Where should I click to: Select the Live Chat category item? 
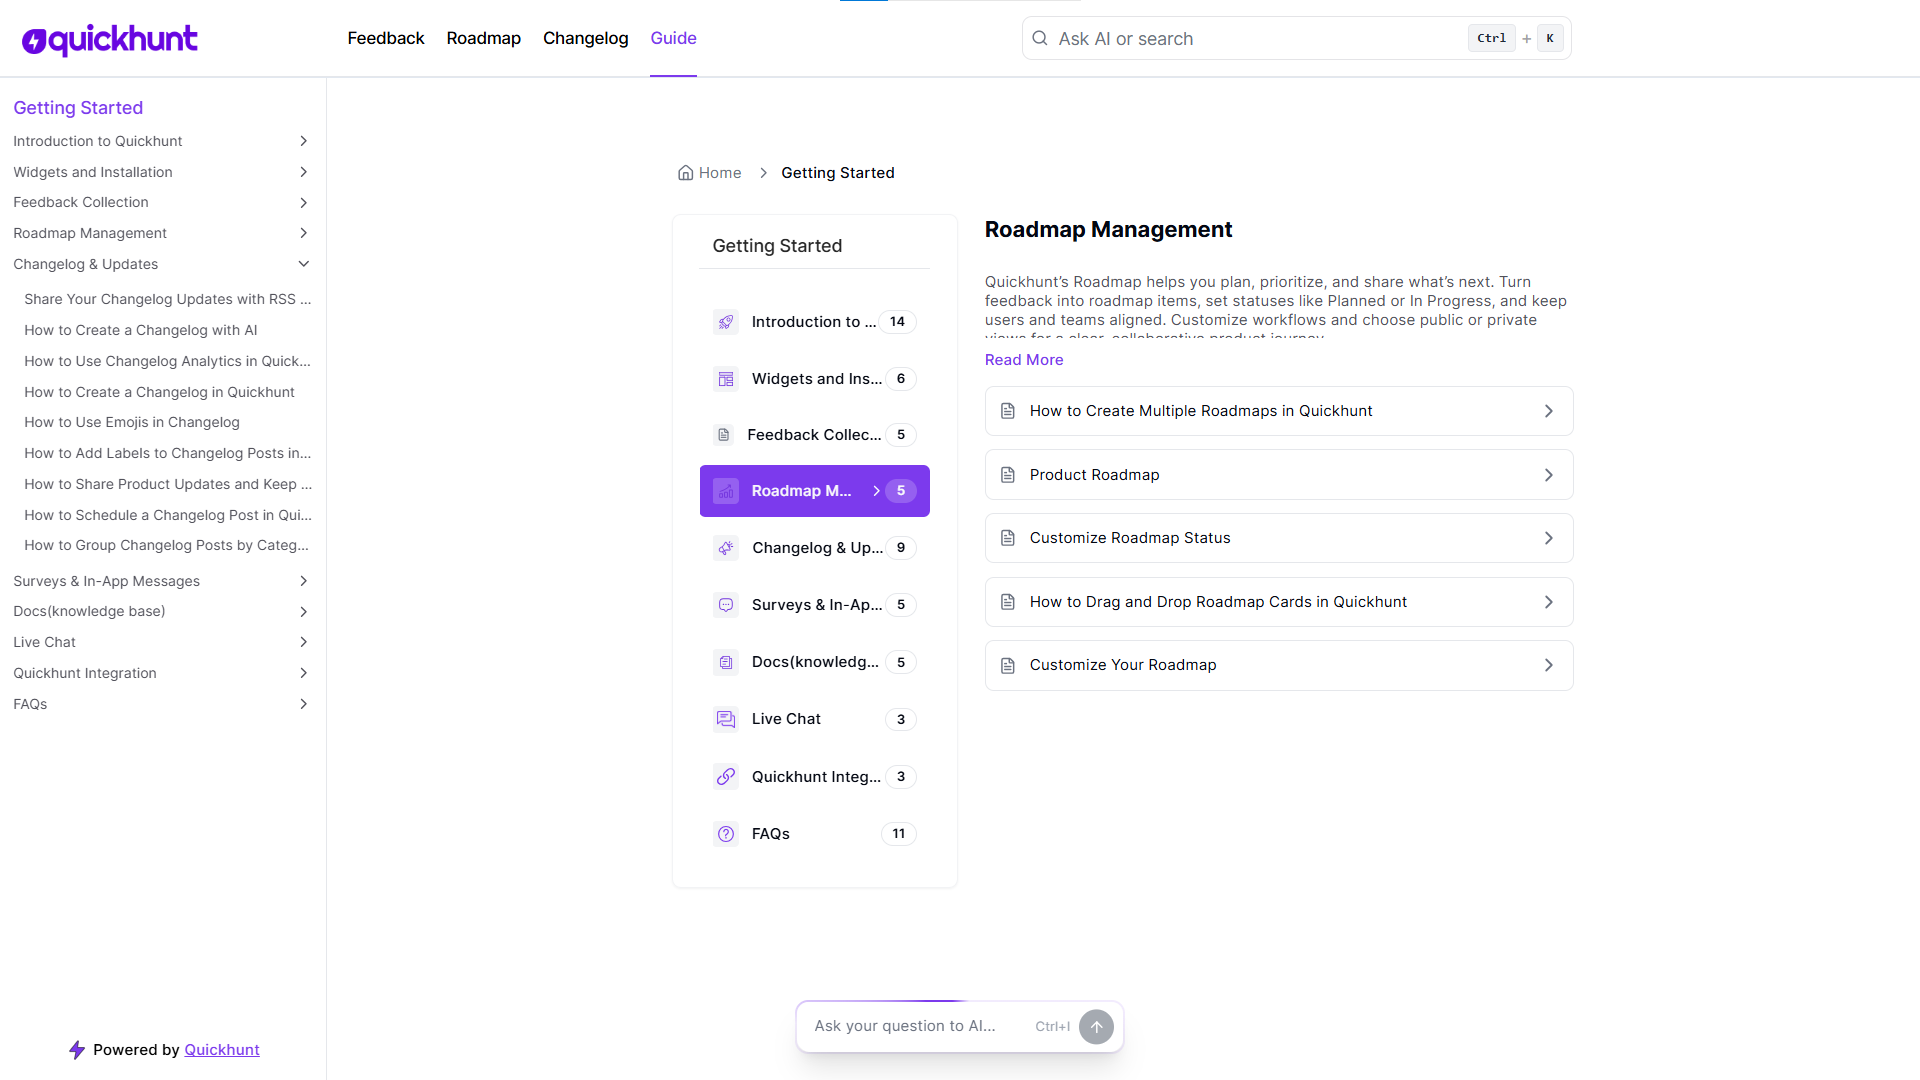[x=815, y=719]
